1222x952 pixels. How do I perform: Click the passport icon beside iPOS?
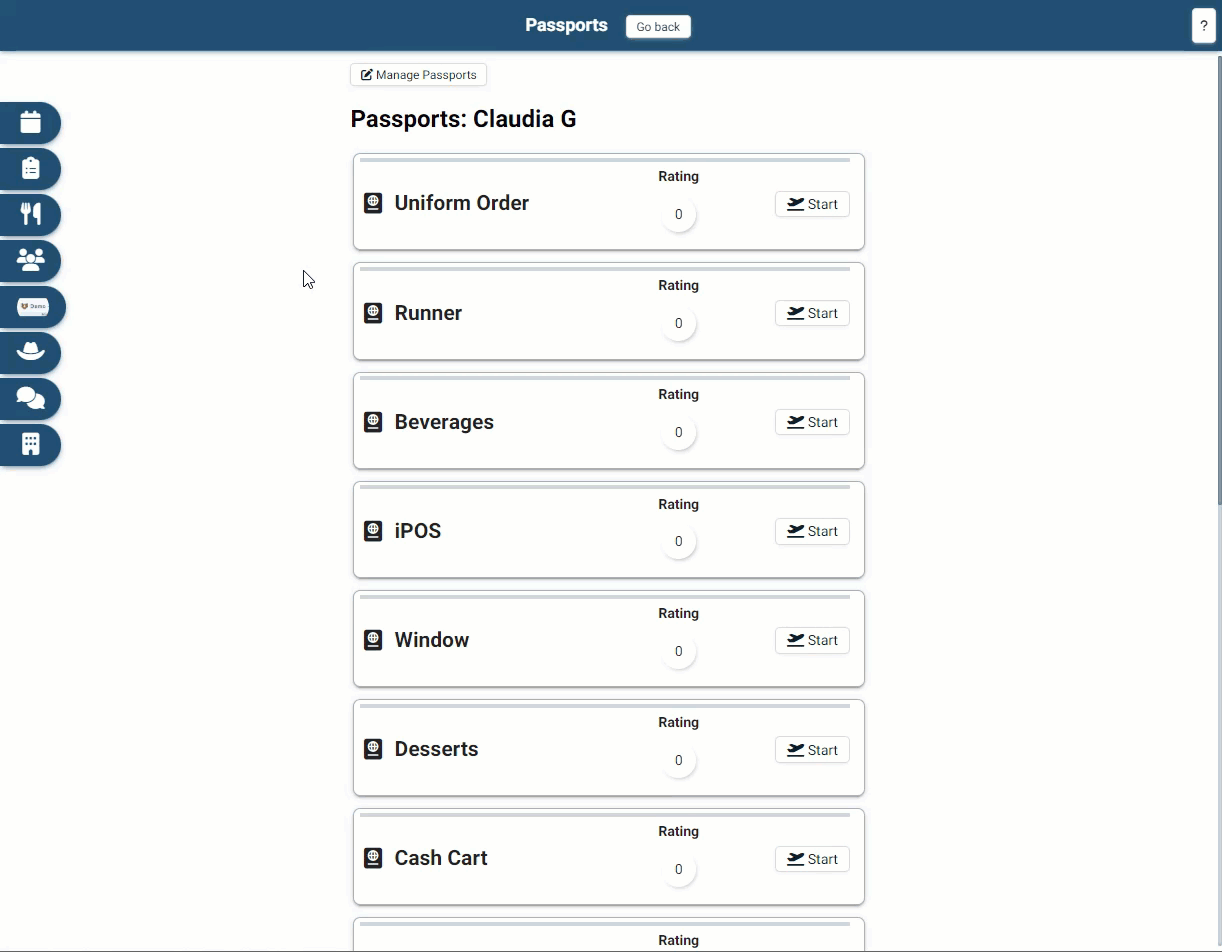[373, 531]
